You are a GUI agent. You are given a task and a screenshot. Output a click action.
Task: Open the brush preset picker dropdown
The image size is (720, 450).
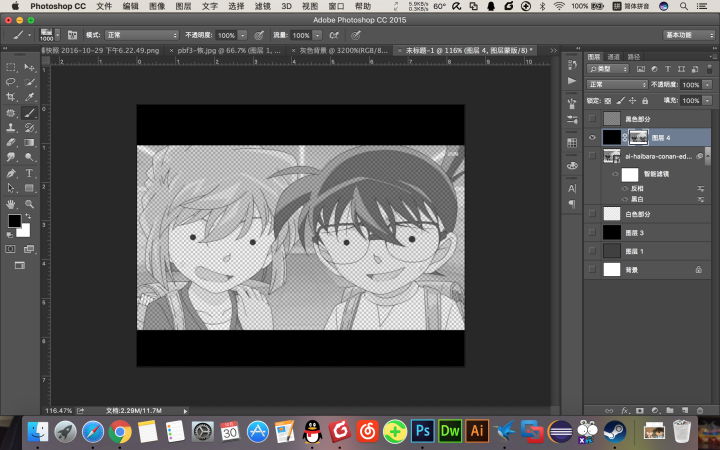coord(57,35)
